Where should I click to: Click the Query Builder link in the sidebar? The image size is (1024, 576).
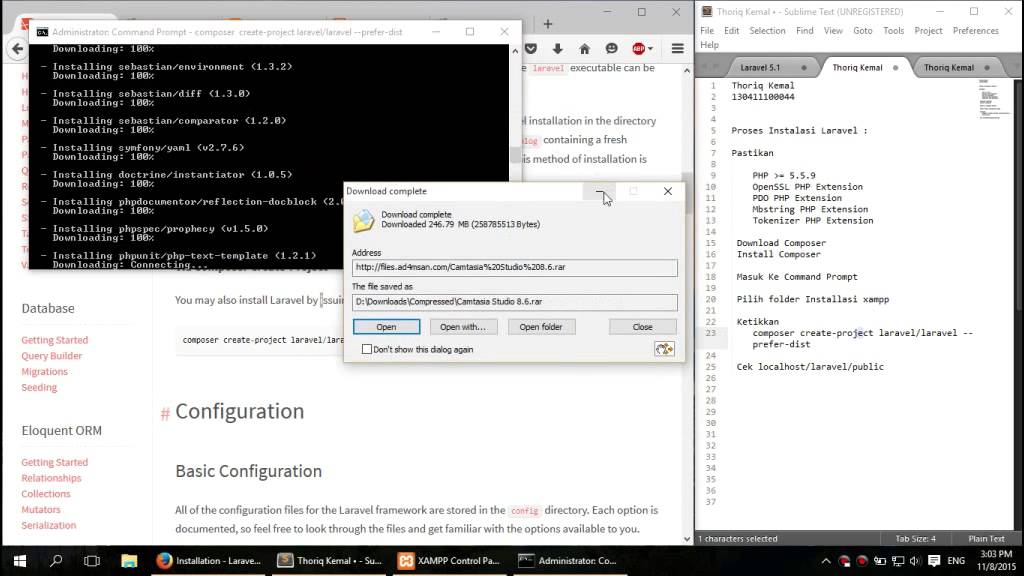pyautogui.click(x=52, y=356)
